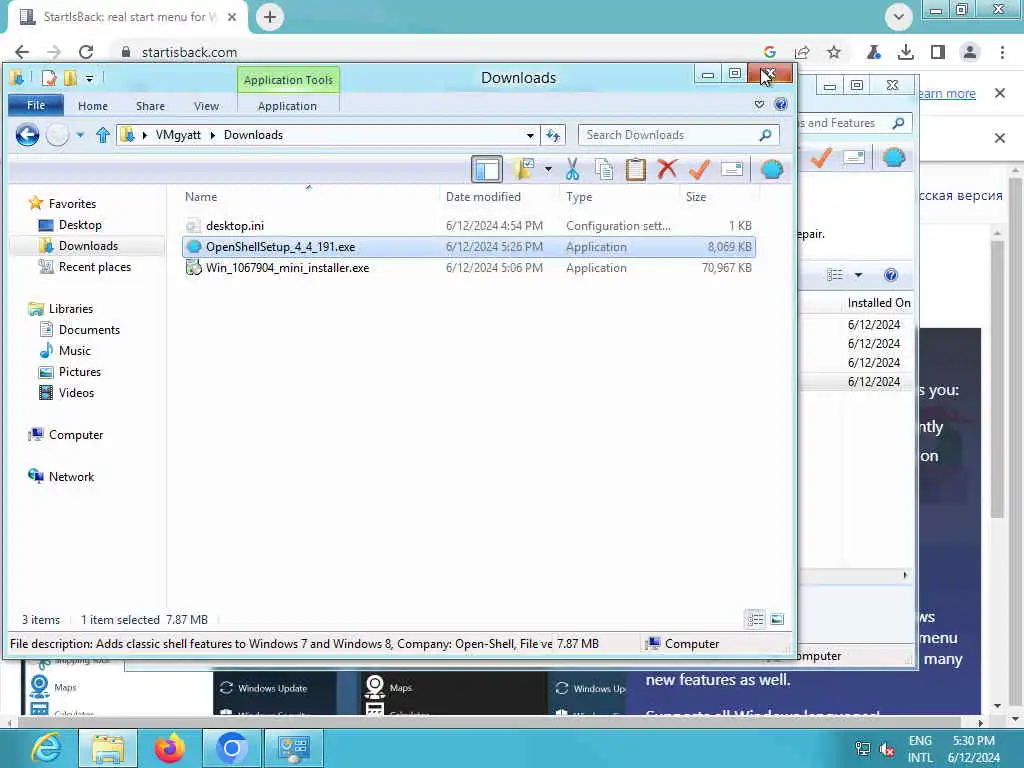Click the orange checkmark Properties icon in Downloads toolbar
Screen dimensions: 1024x768
[699, 170]
